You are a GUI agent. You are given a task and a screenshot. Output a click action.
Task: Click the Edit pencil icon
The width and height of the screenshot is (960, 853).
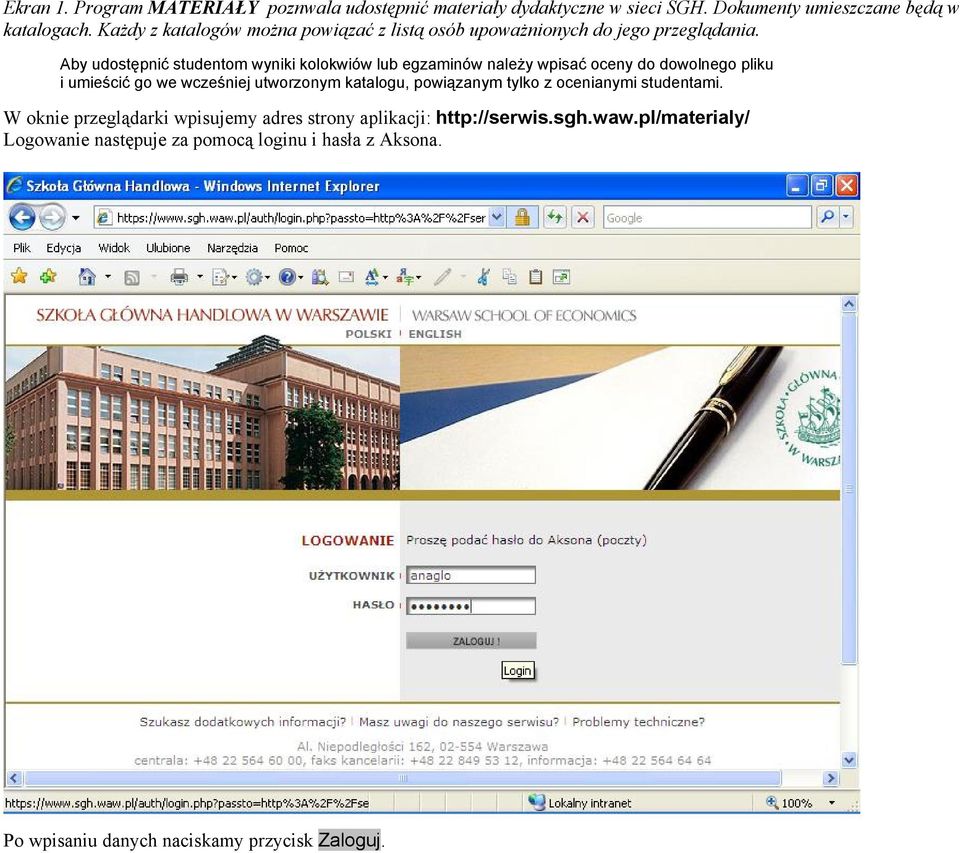(443, 277)
